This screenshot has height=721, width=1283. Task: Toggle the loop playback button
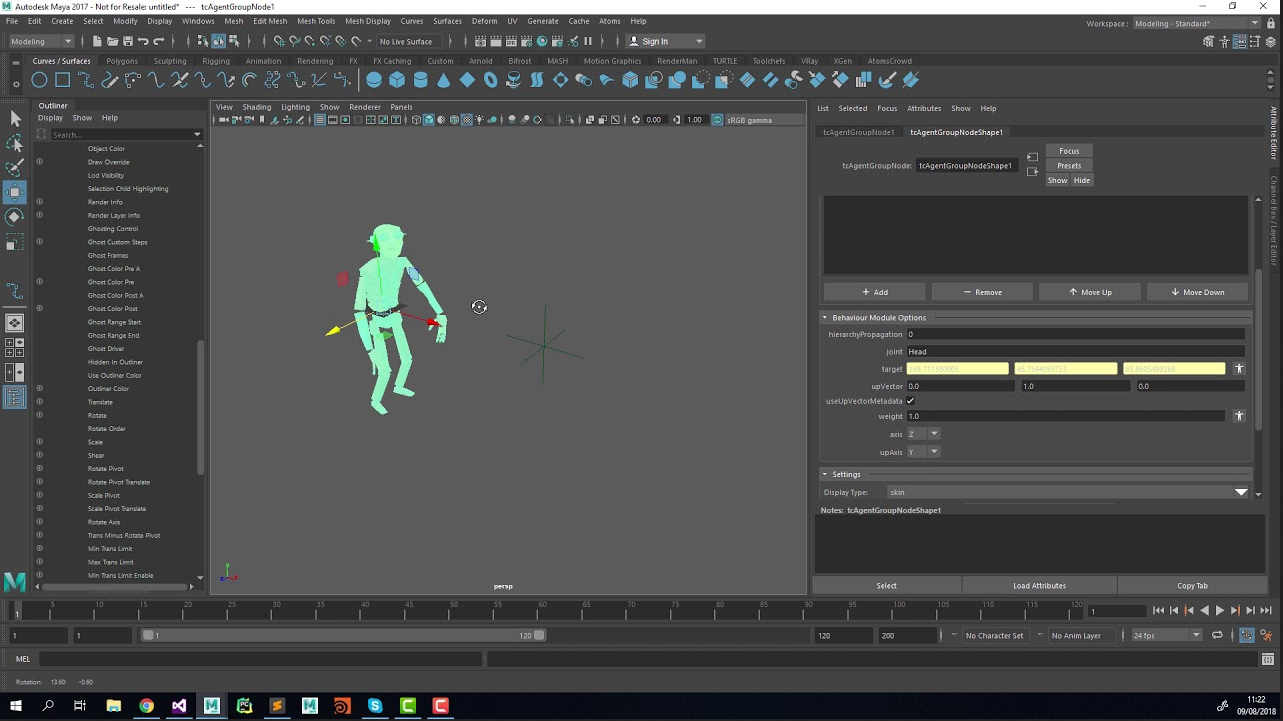[x=1217, y=635]
